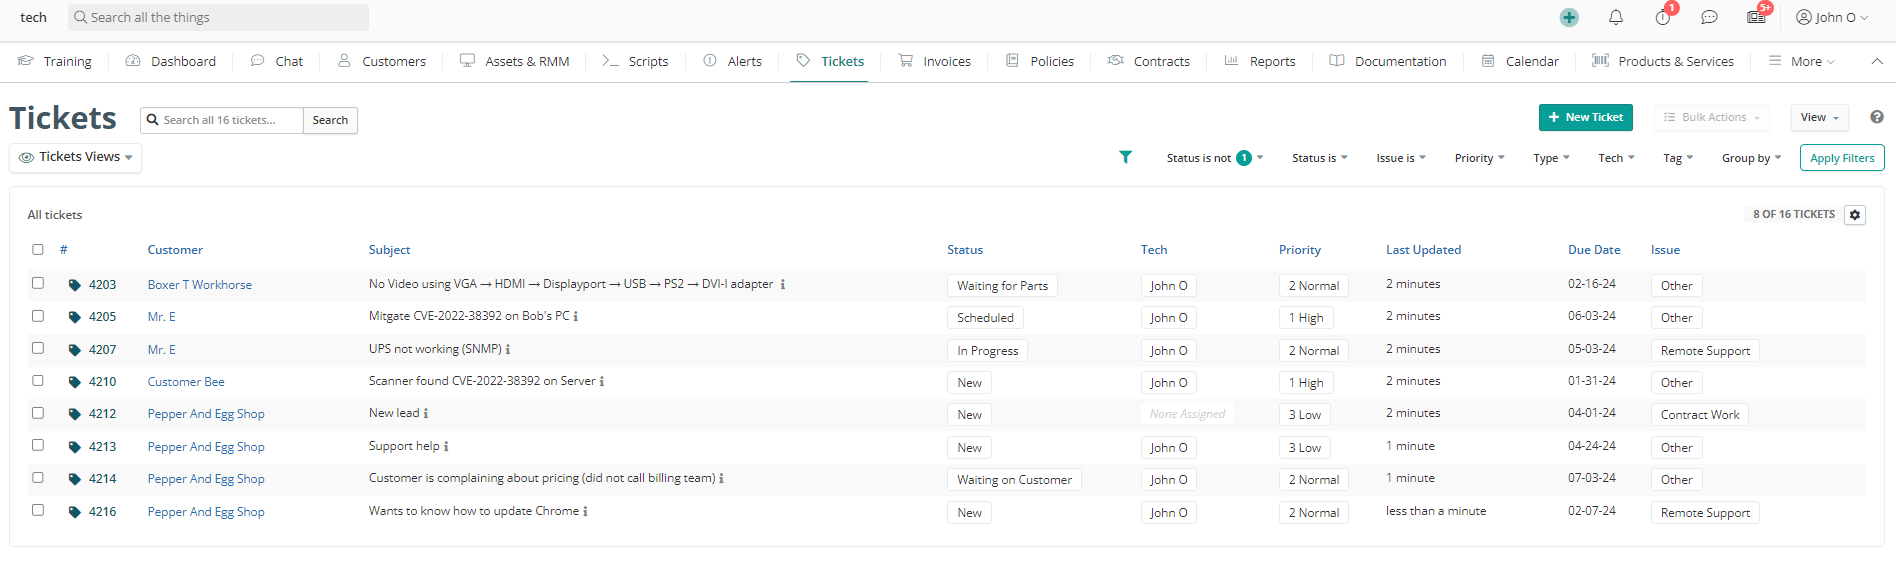Open the notifications bell icon
Screen dimensions: 1896x579
pos(1616,17)
